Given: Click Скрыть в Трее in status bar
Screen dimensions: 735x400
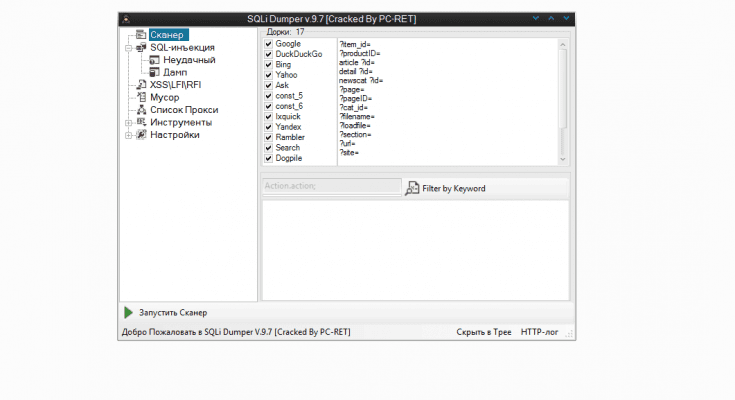Looking at the screenshot, I should pyautogui.click(x=484, y=332).
